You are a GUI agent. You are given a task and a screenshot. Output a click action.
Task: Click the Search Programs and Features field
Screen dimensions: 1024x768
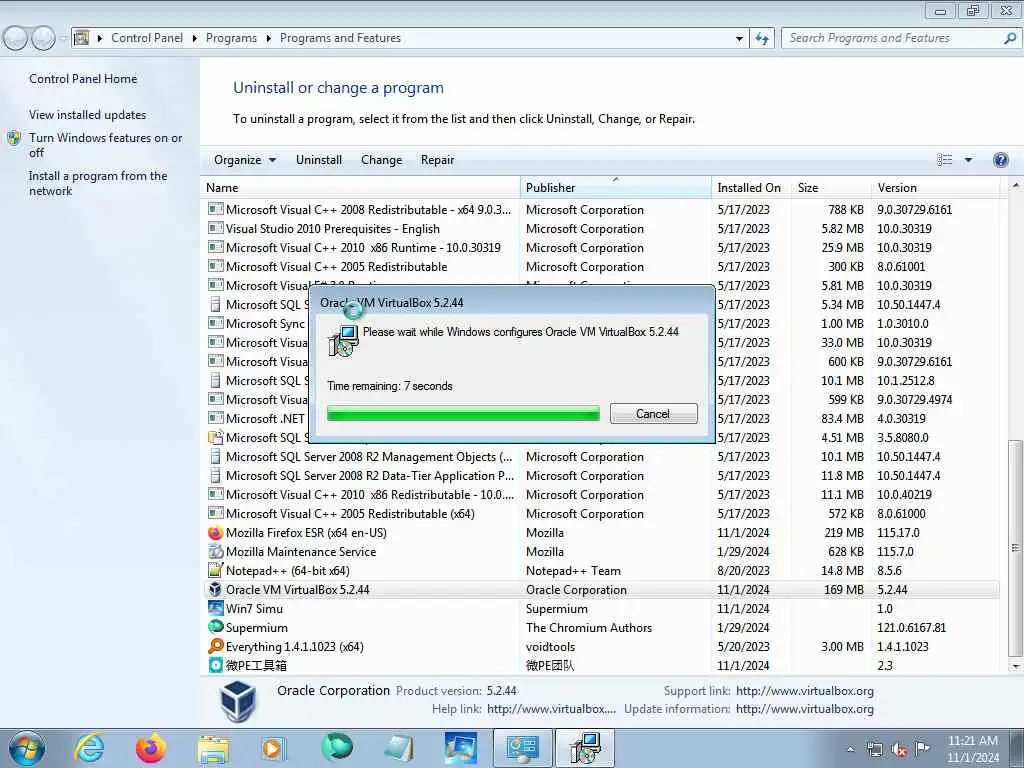[x=893, y=39]
